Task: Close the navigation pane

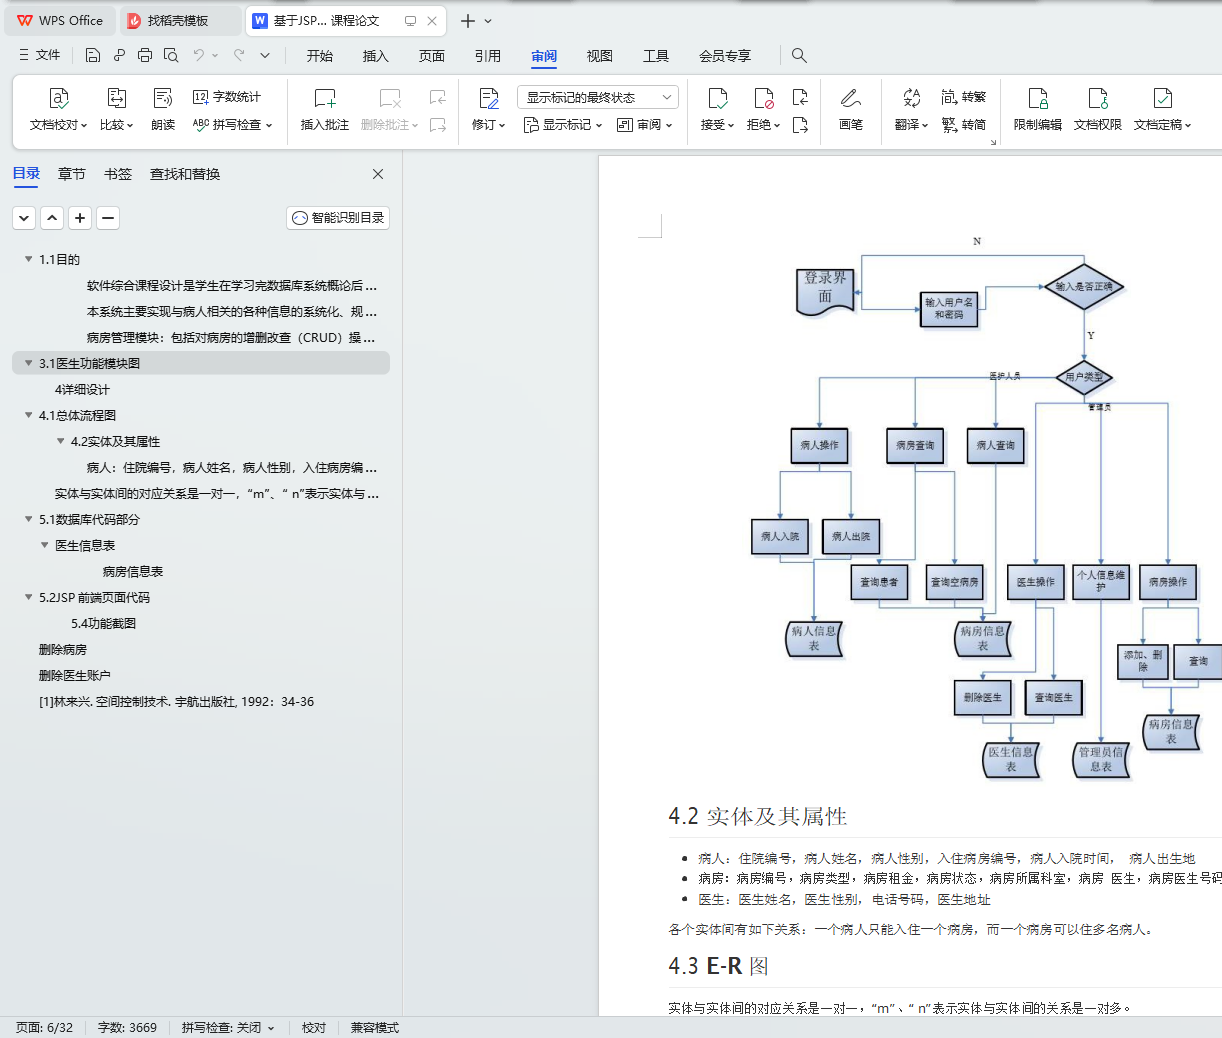Action: 378,174
